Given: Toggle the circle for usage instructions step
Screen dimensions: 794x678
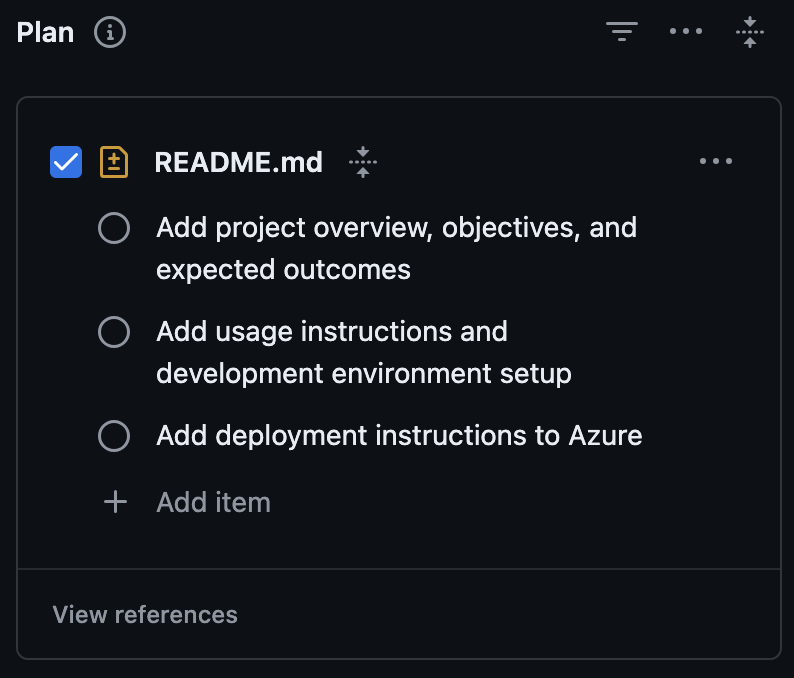Looking at the screenshot, I should (114, 332).
